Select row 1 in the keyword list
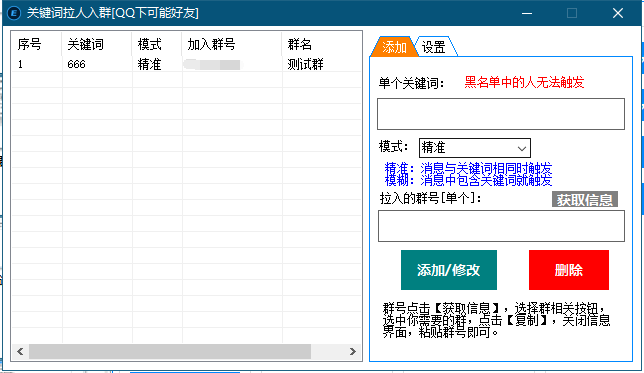The image size is (644, 373). tap(186, 64)
